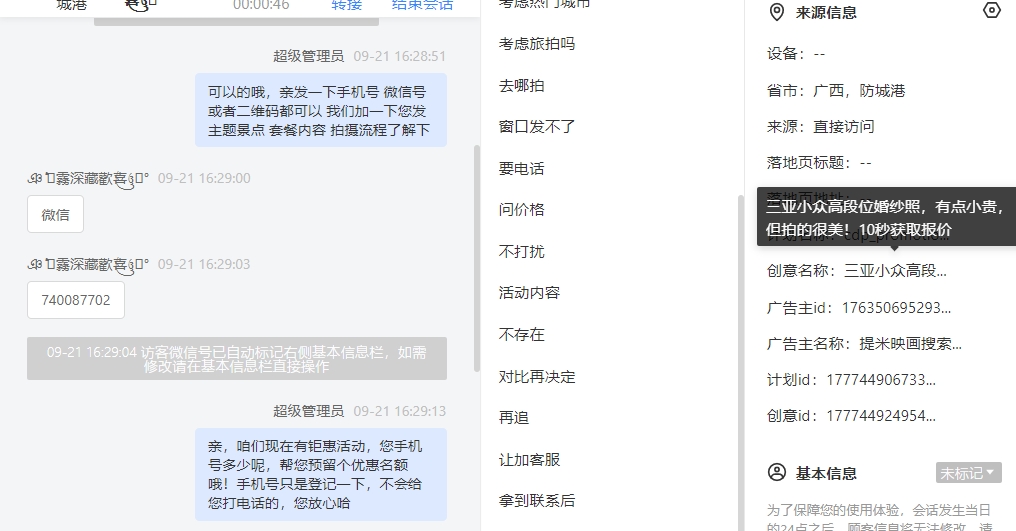Click the location pin icon next to 来源信息

(x=776, y=12)
